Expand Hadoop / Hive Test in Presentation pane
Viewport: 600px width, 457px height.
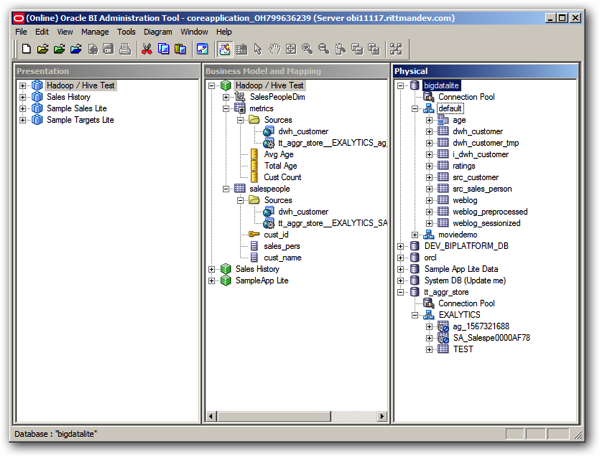click(x=23, y=86)
